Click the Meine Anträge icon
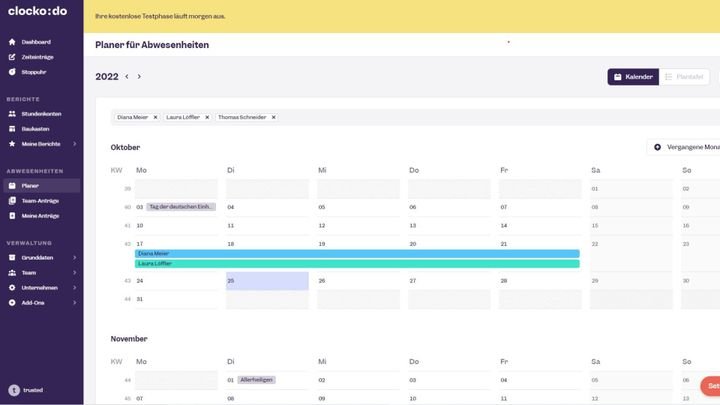Image resolution: width=720 pixels, height=405 pixels. (x=12, y=216)
